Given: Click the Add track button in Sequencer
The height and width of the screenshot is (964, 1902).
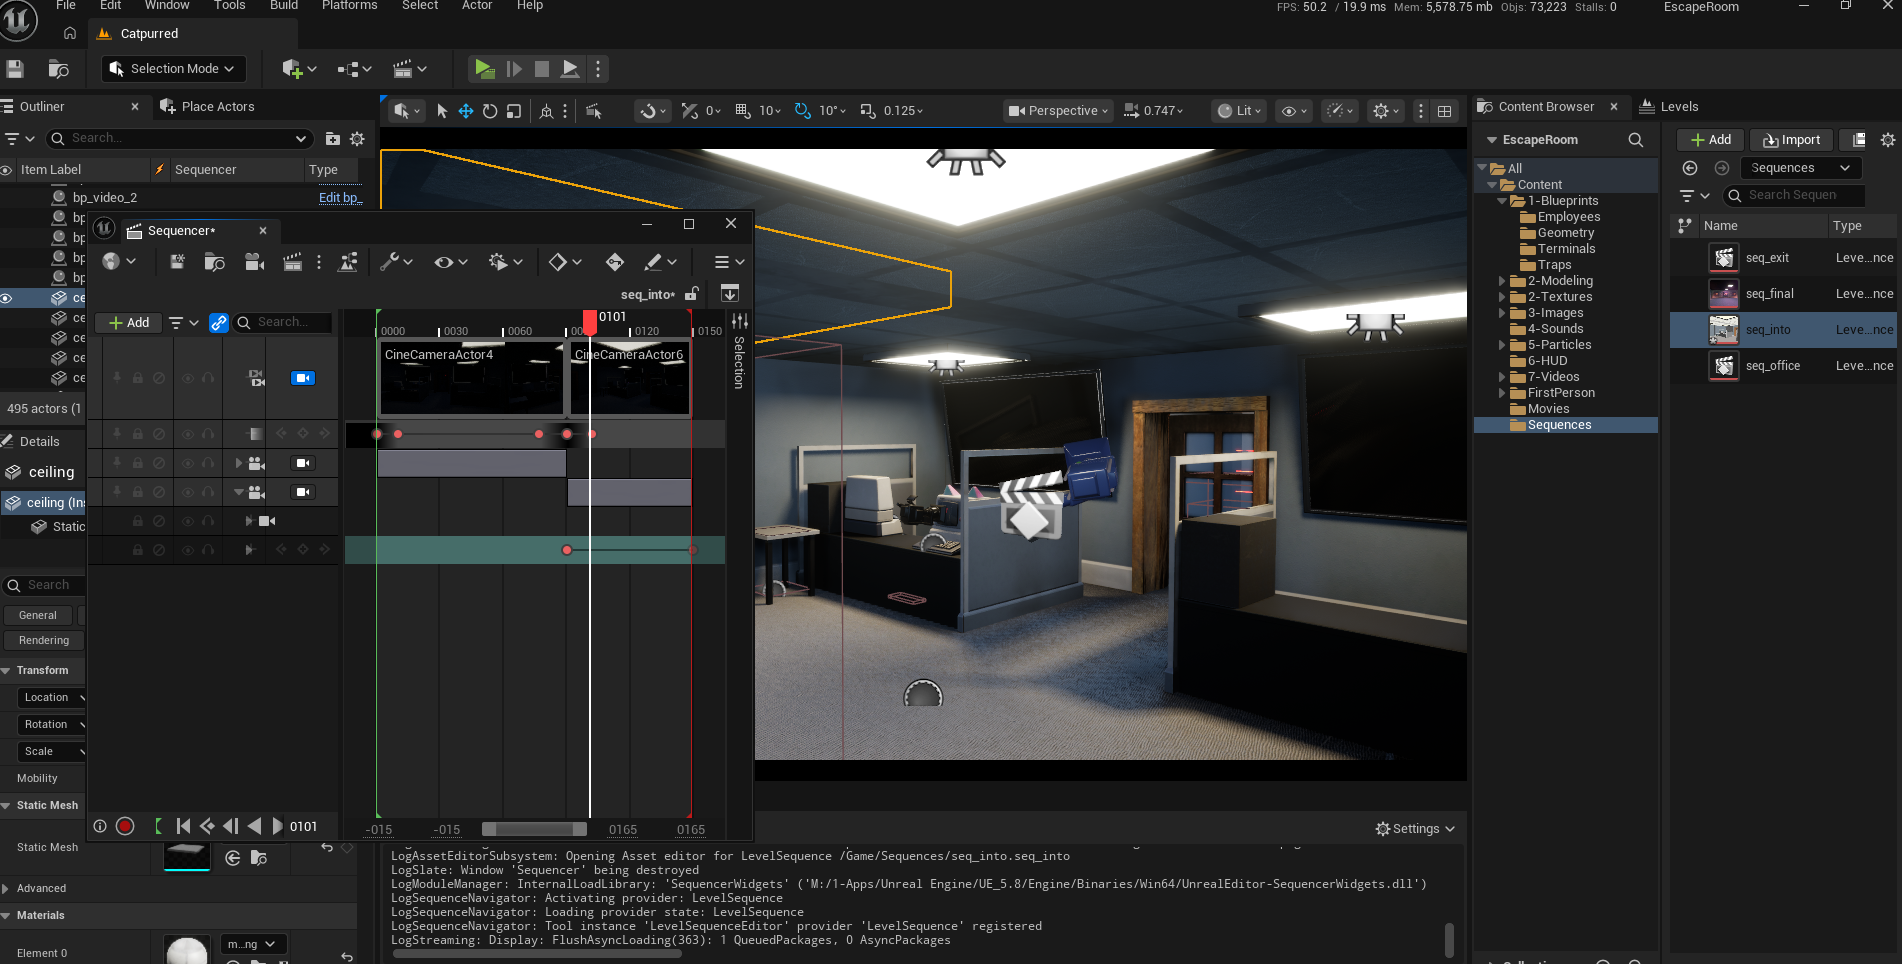Looking at the screenshot, I should tap(129, 323).
